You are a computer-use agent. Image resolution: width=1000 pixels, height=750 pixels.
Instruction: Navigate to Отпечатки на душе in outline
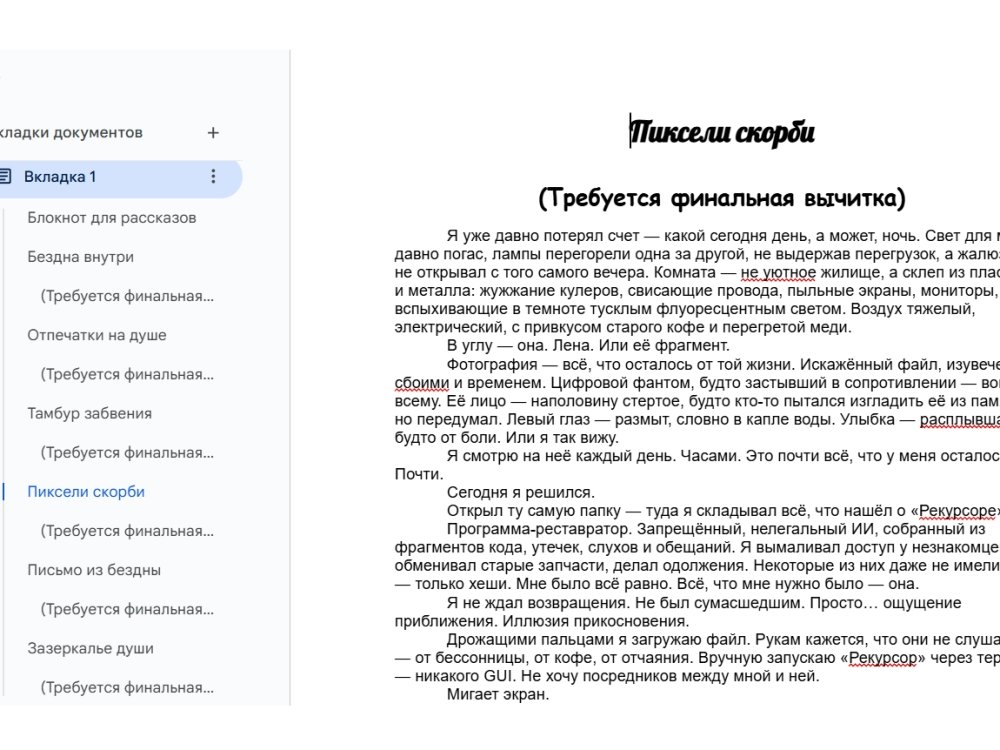point(96,335)
